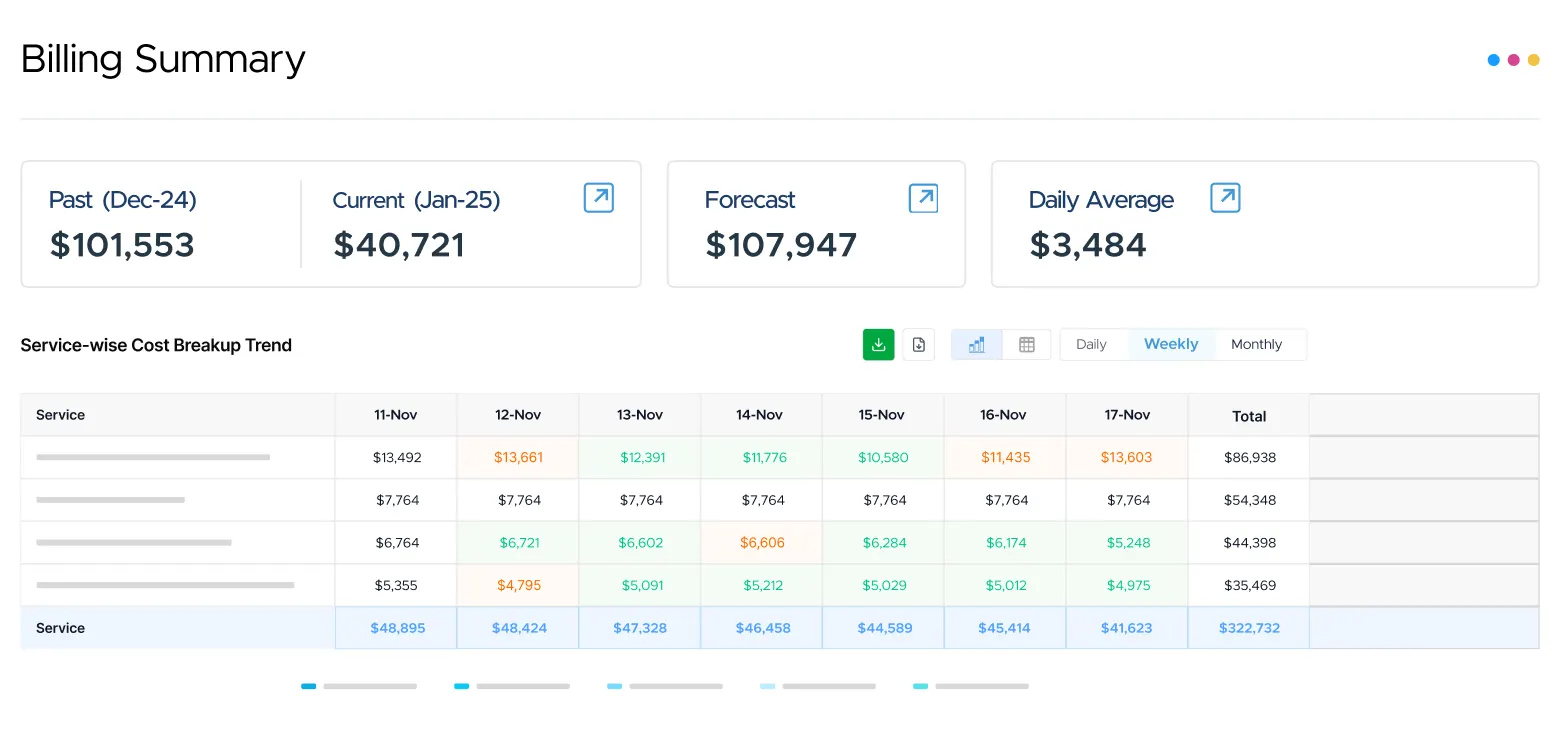Screen dimensions: 1560x738
Task: Open Forecast details arrow icon
Action: click(923, 198)
